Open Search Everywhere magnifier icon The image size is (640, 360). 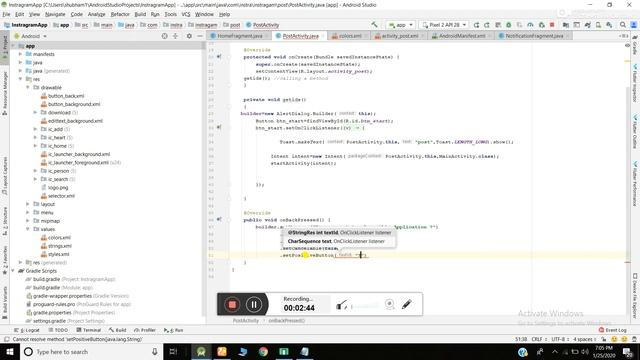623,25
